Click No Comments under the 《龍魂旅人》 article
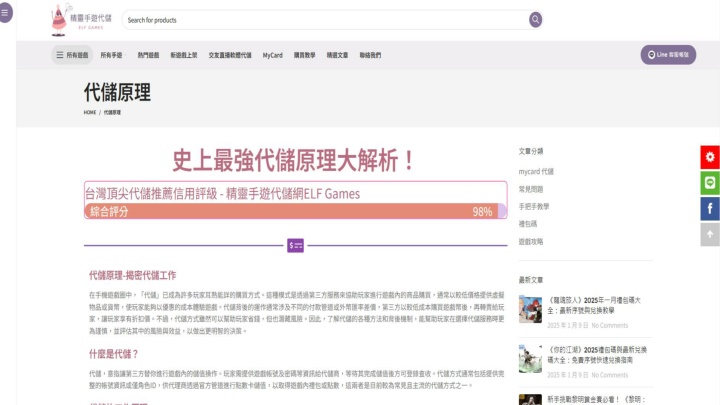This screenshot has height=405, width=720. pos(609,326)
